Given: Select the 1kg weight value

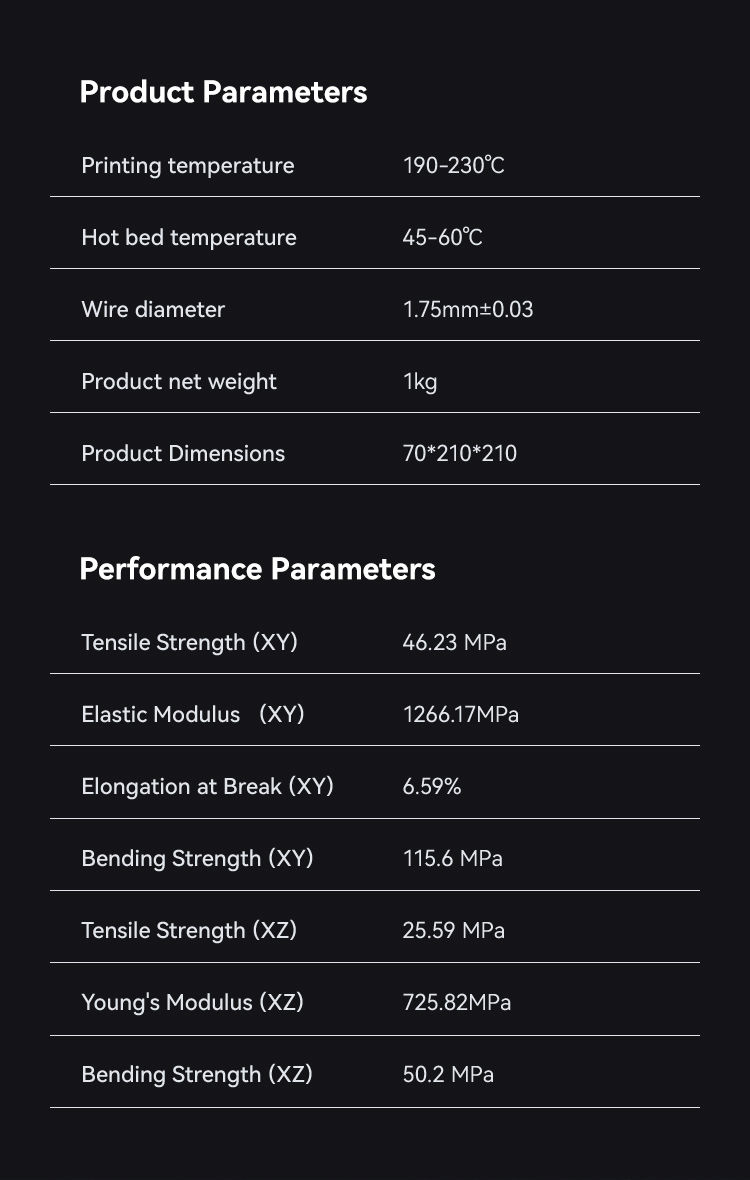Looking at the screenshot, I should click(x=420, y=382).
